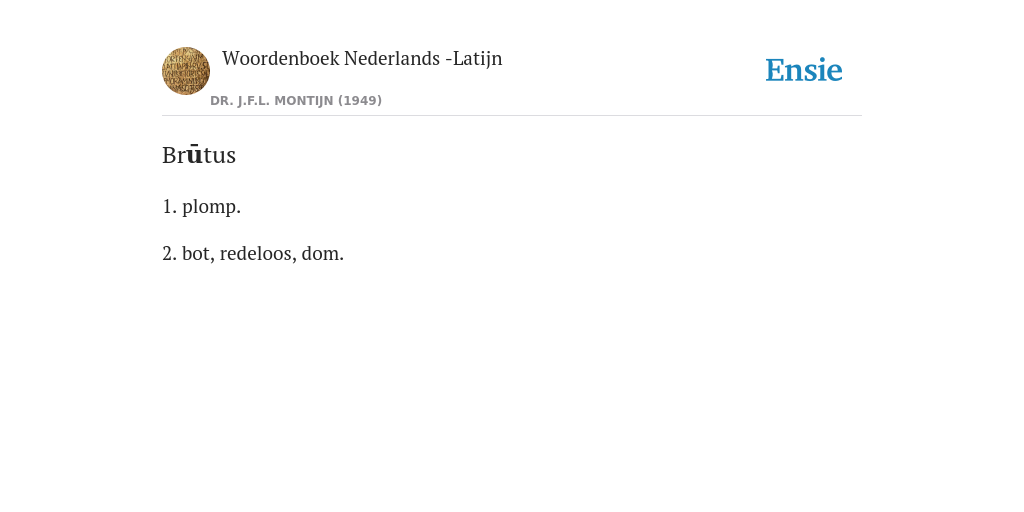1024x512 pixels.
Task: Click the round Latin inscription avatar image
Action: pyautogui.click(x=186, y=71)
